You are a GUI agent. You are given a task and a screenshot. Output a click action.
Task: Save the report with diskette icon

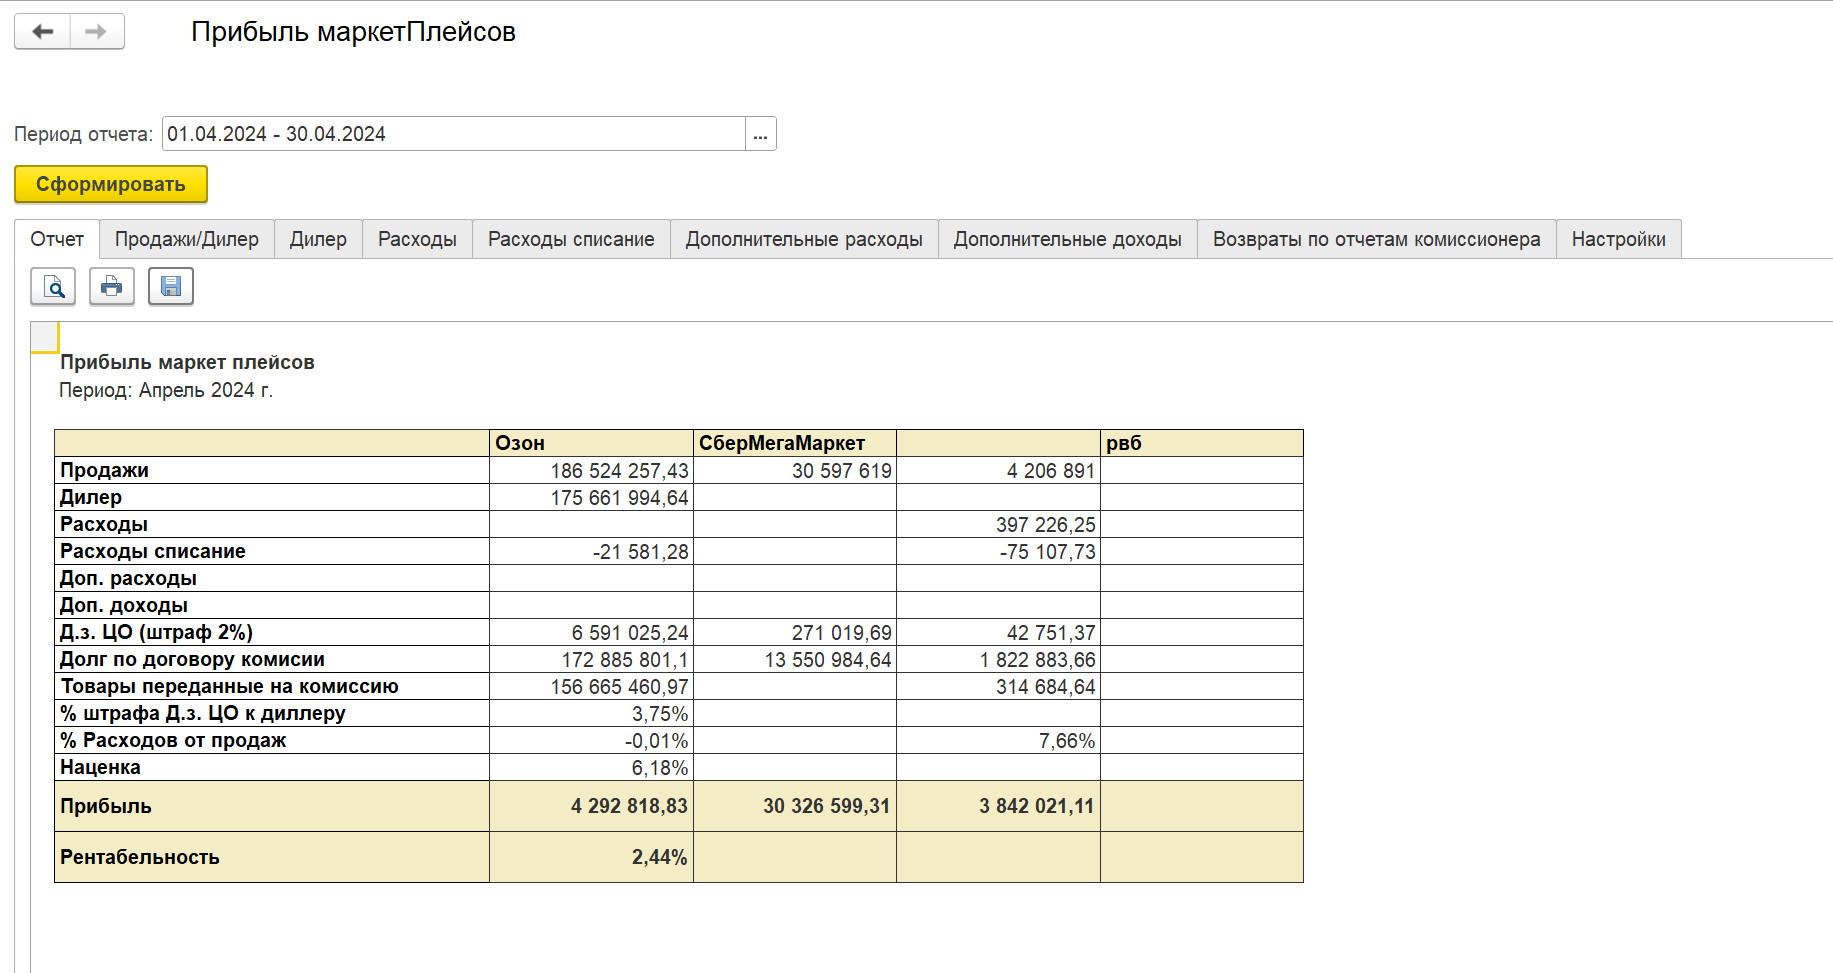point(171,287)
